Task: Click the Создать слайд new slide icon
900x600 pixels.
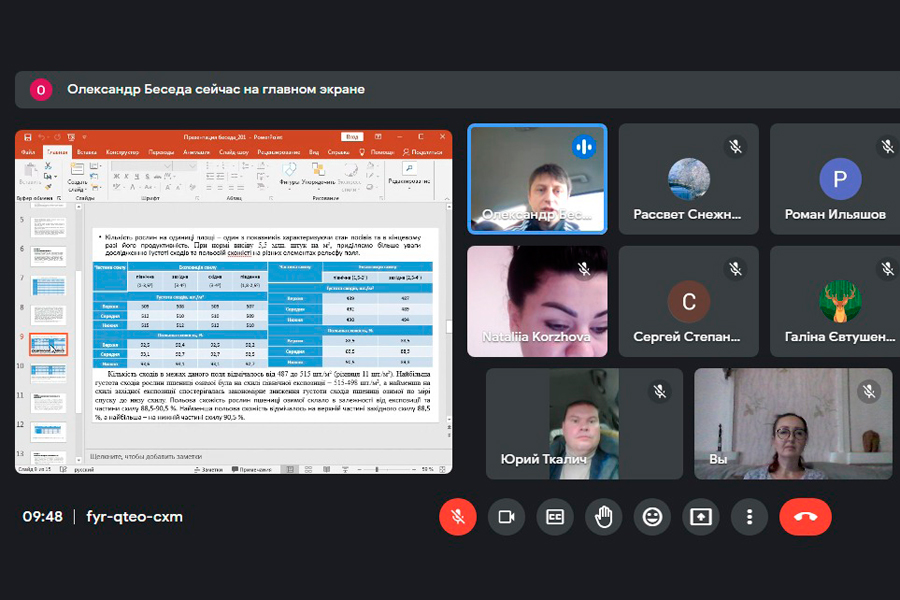Action: click(76, 169)
